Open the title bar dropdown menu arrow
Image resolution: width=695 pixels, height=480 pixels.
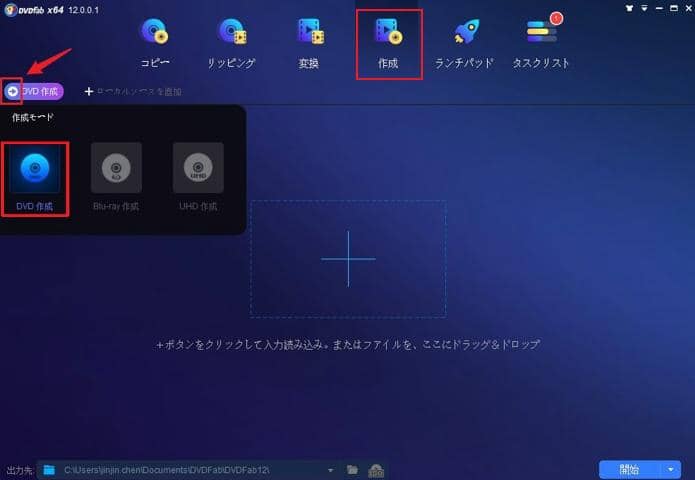644,8
